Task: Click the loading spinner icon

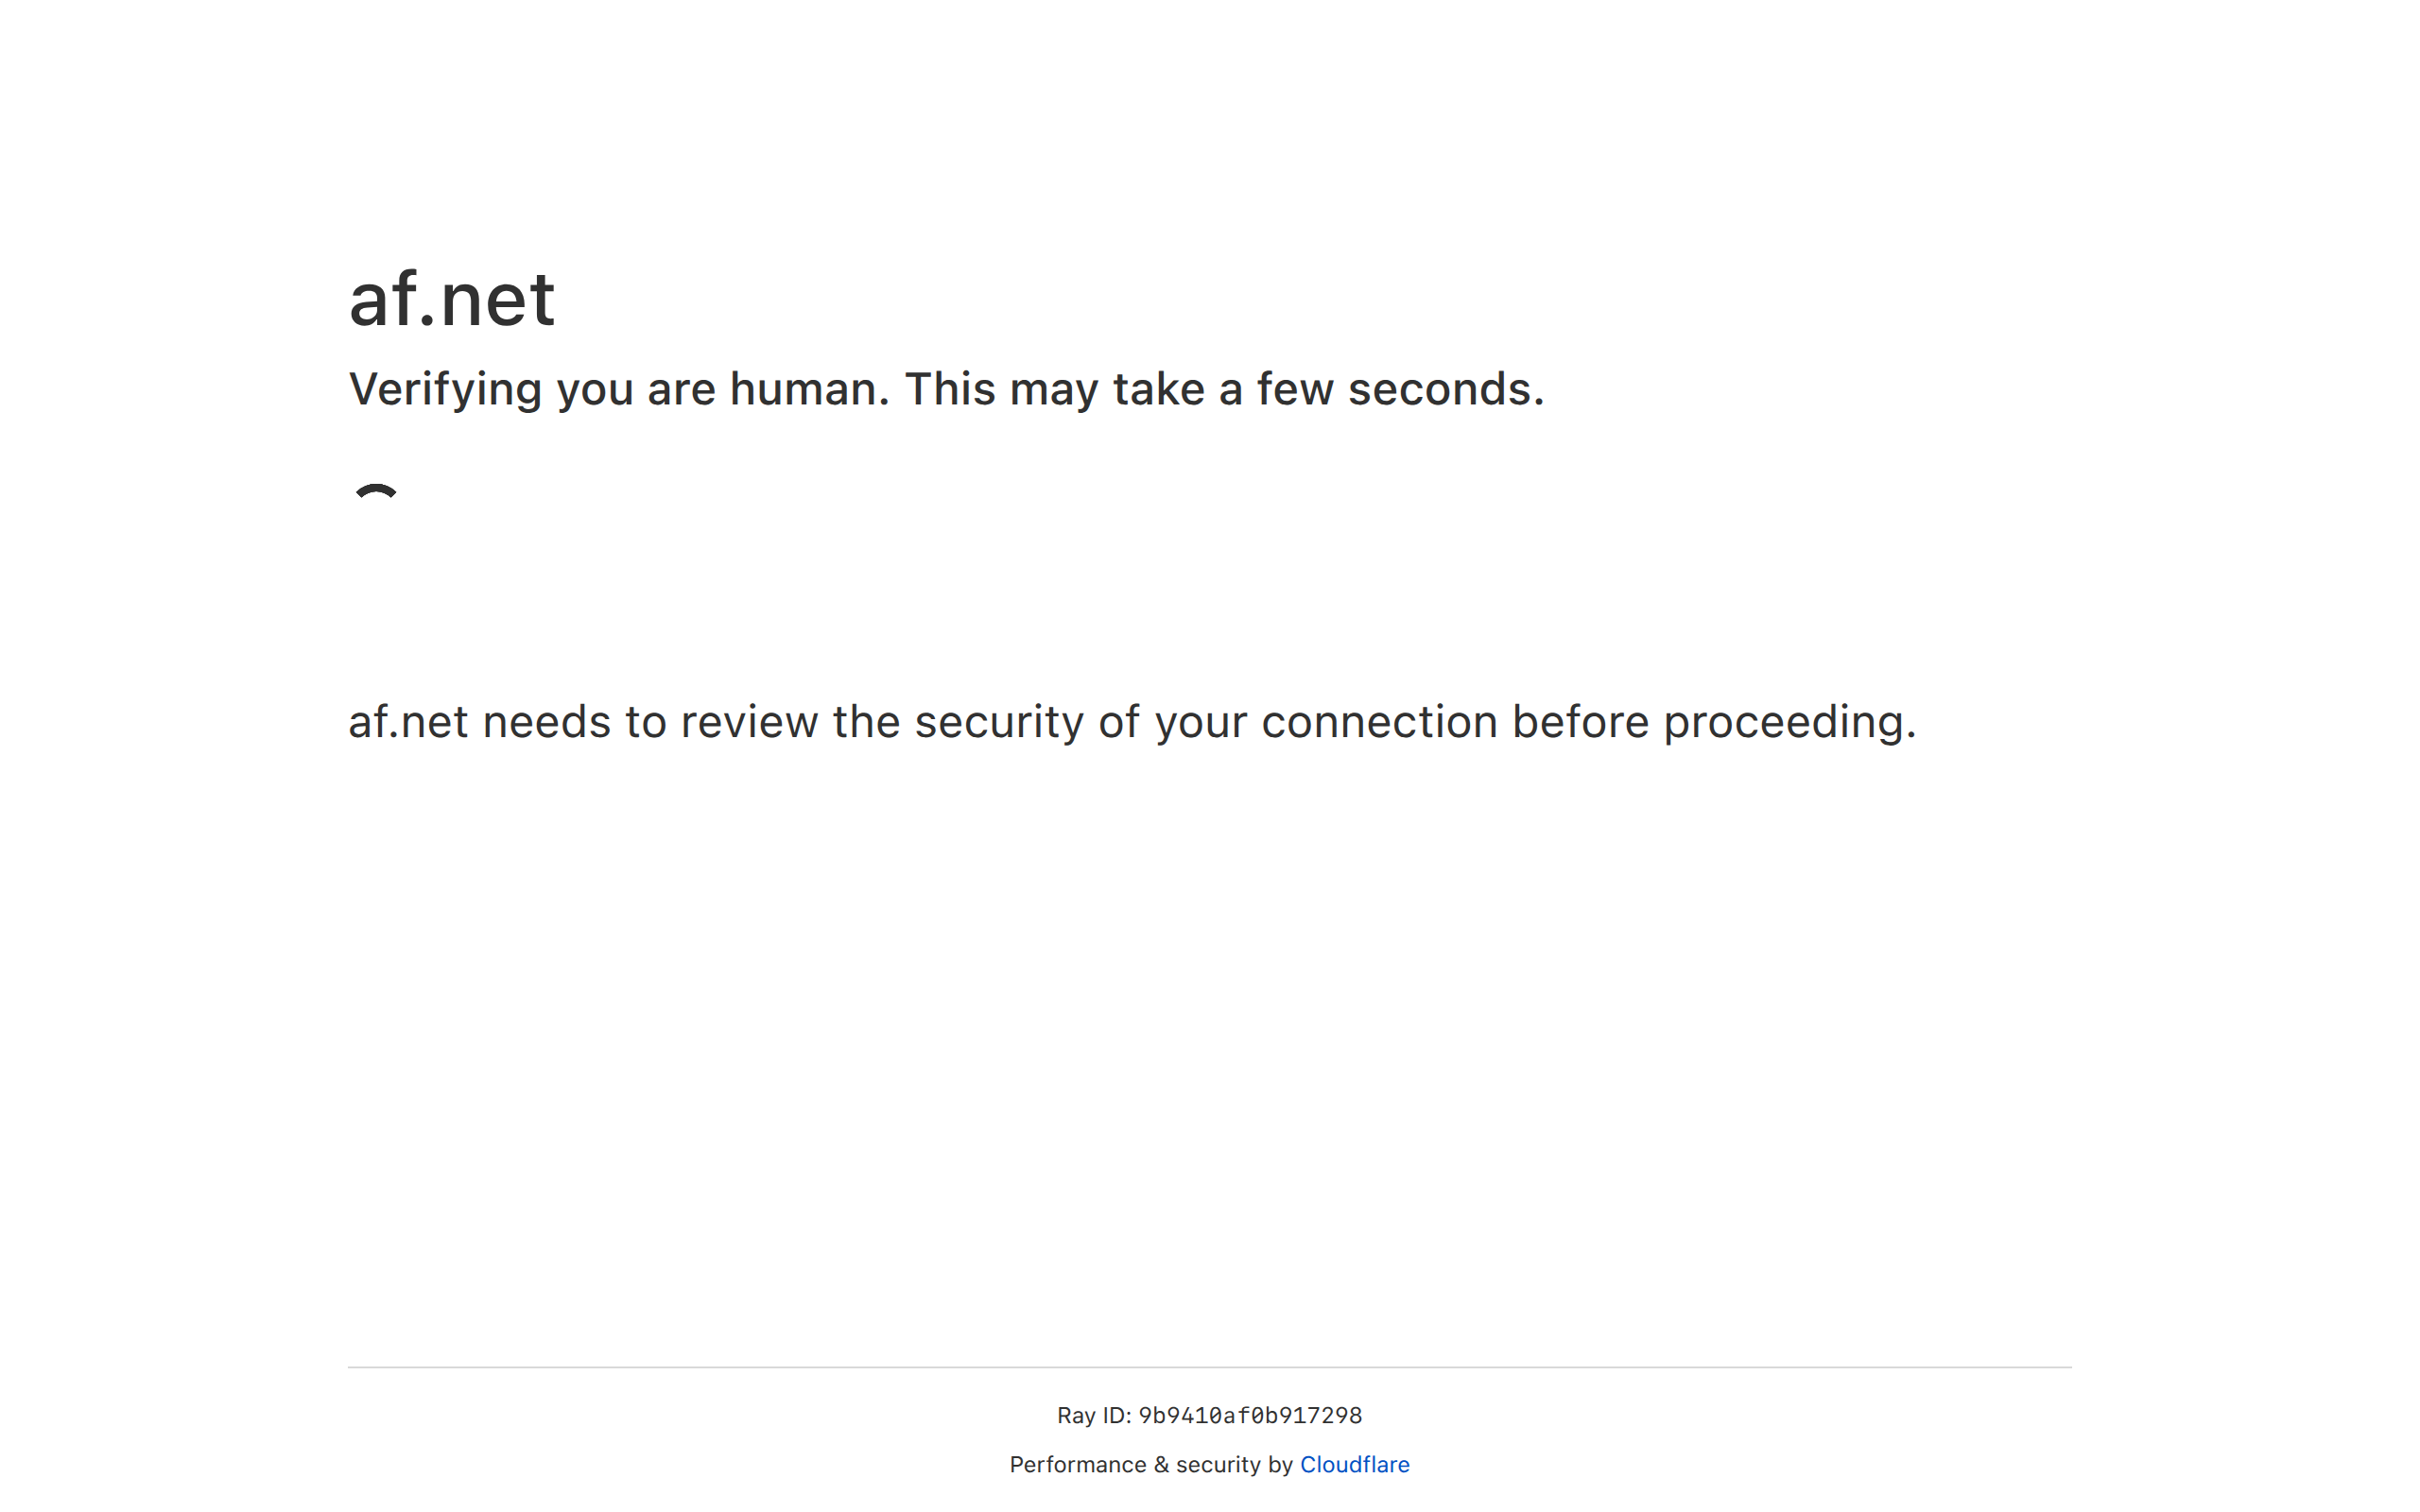Action: tap(376, 493)
